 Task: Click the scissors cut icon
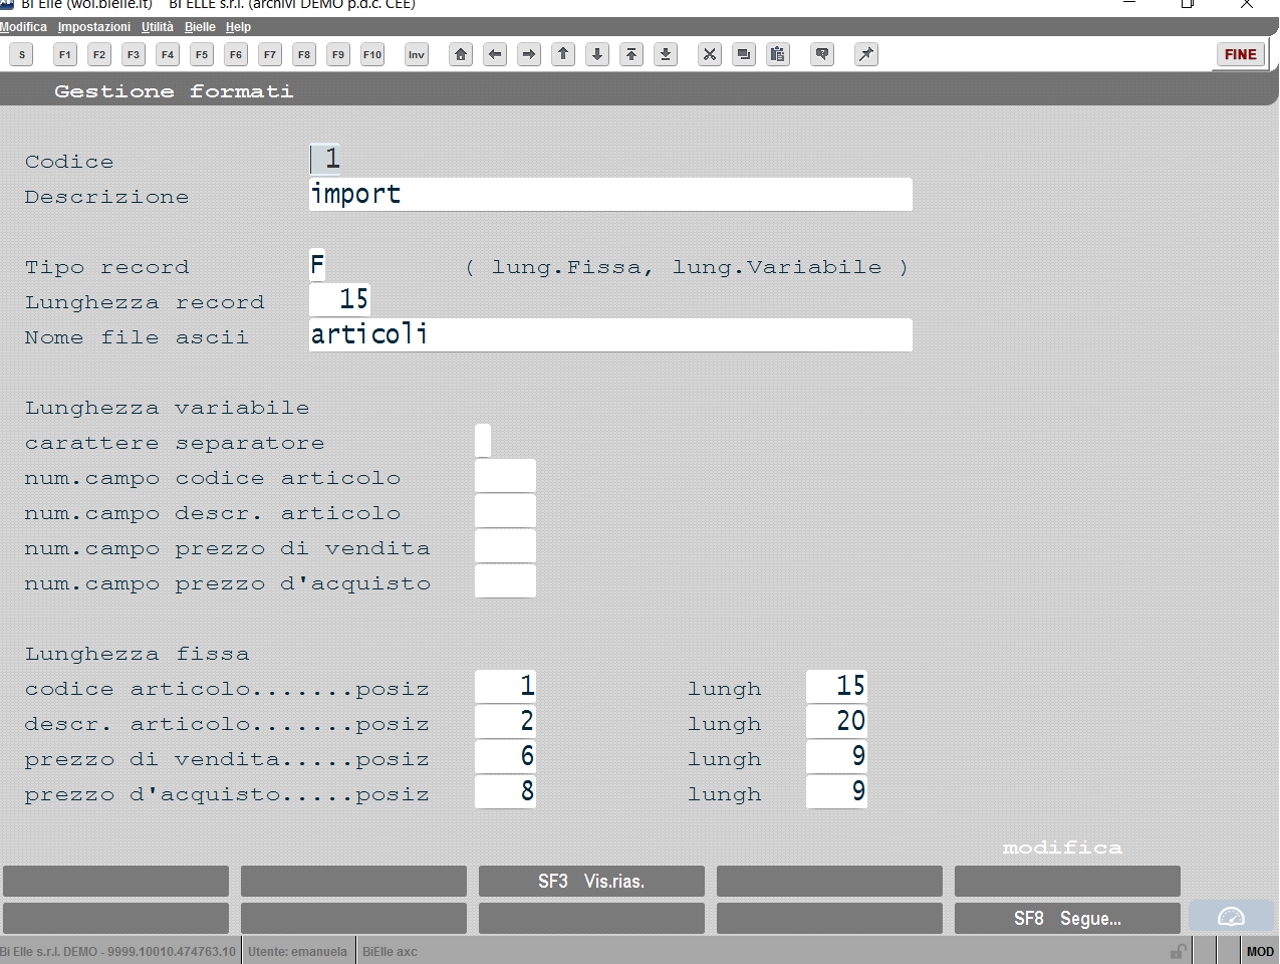coord(709,55)
